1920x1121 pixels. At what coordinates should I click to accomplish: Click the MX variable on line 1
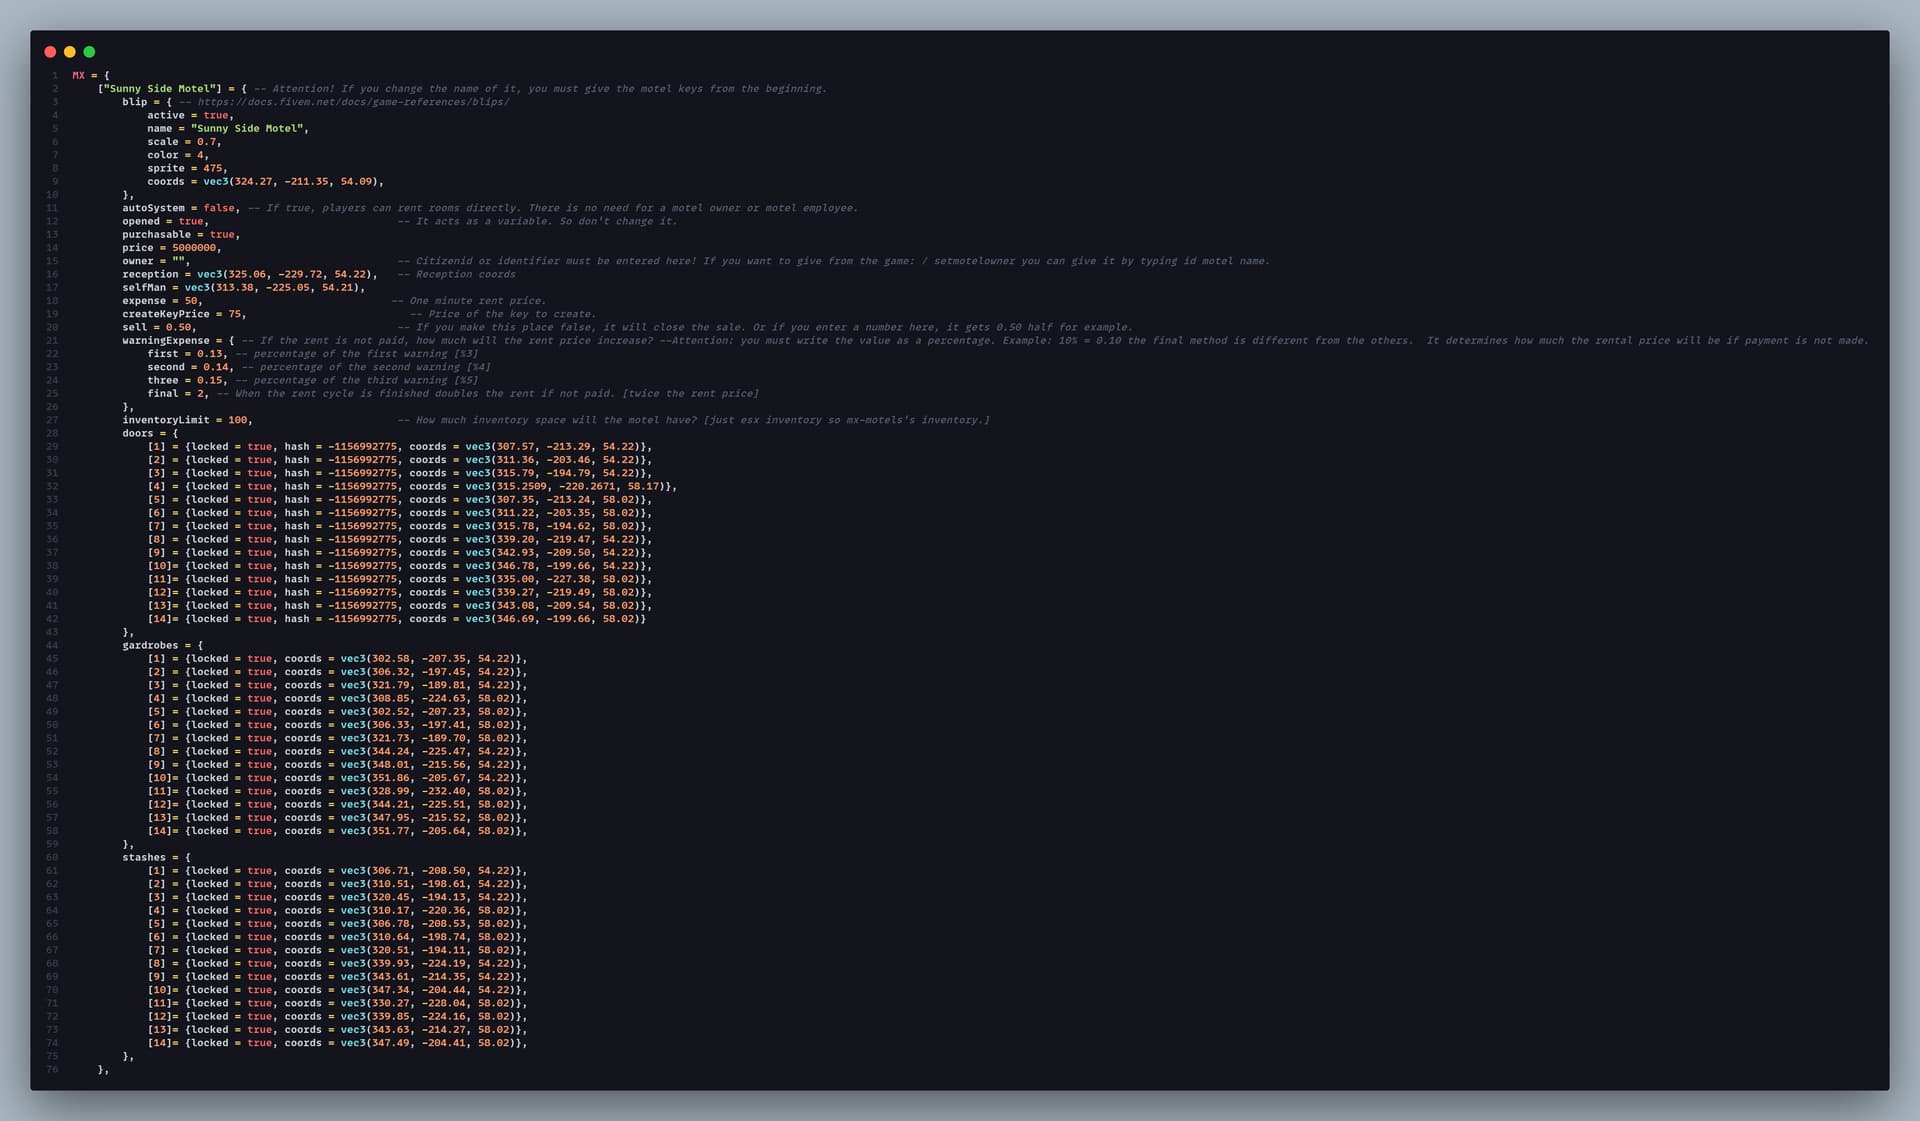point(78,76)
